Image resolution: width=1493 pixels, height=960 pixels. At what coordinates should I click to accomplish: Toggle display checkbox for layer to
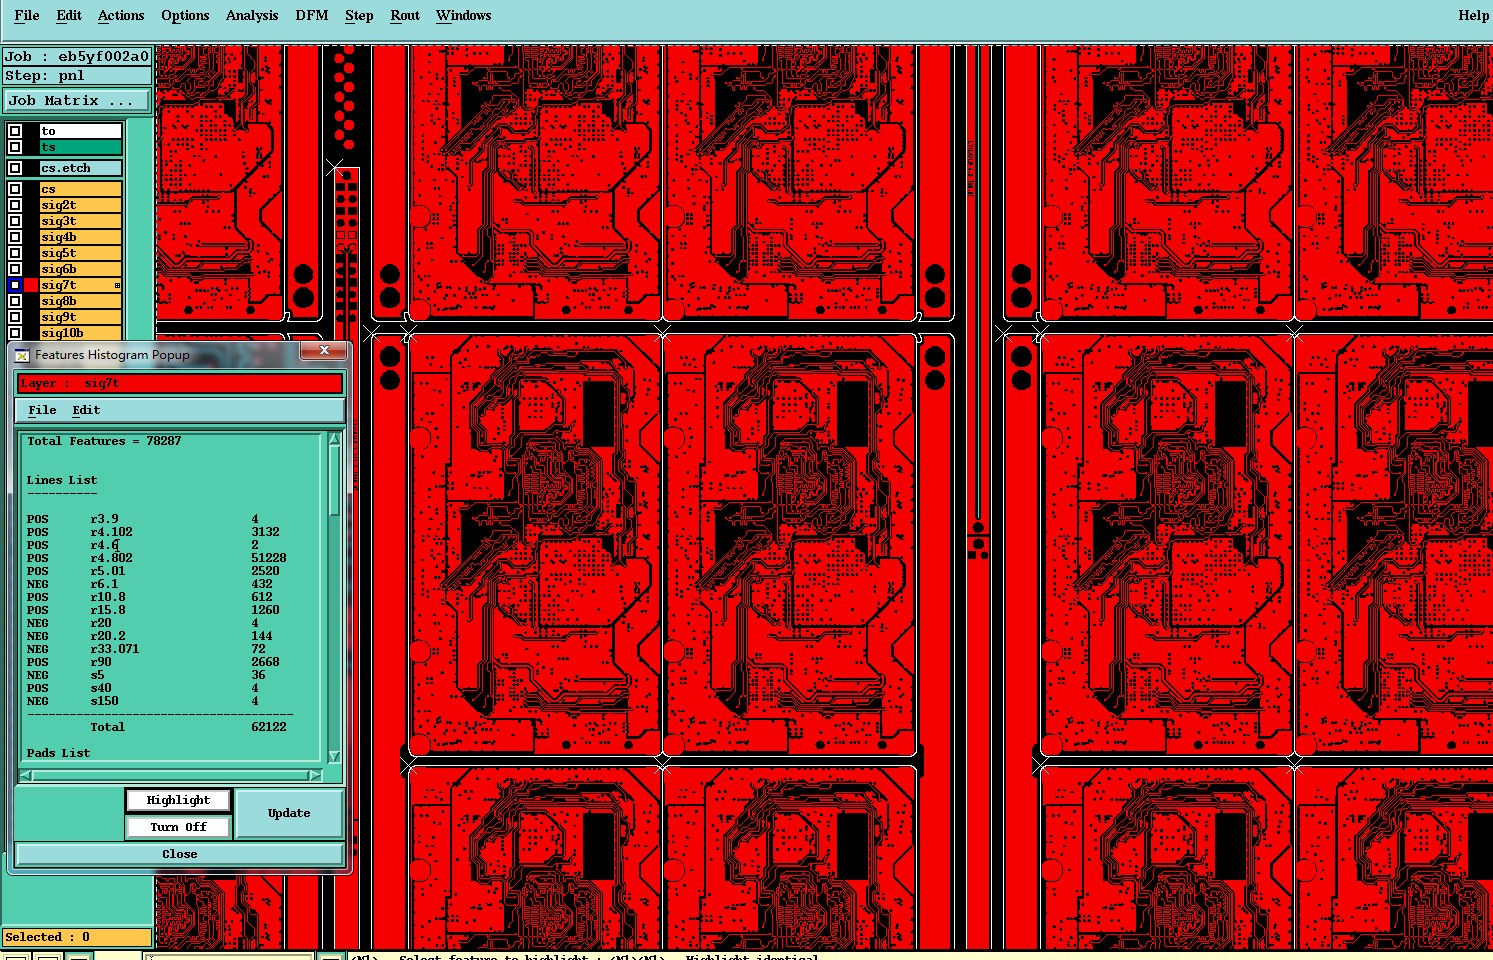tap(15, 131)
